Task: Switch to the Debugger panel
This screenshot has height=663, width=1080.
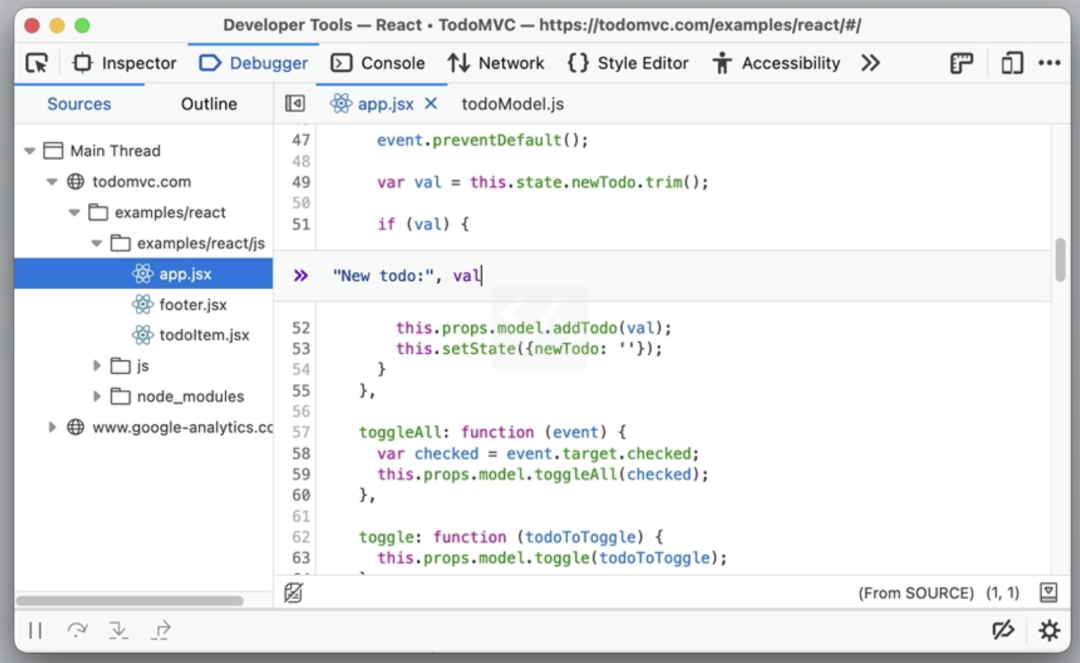Action: click(x=253, y=63)
